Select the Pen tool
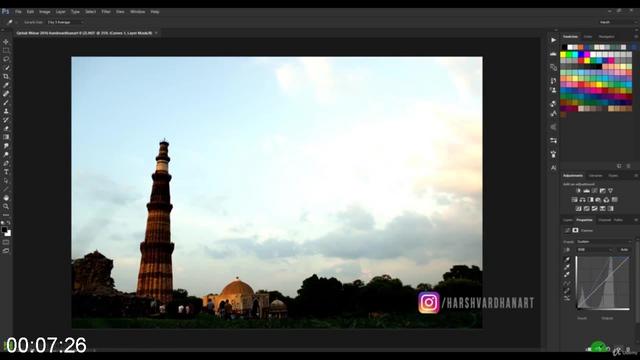This screenshot has width=640, height=360. (6, 163)
